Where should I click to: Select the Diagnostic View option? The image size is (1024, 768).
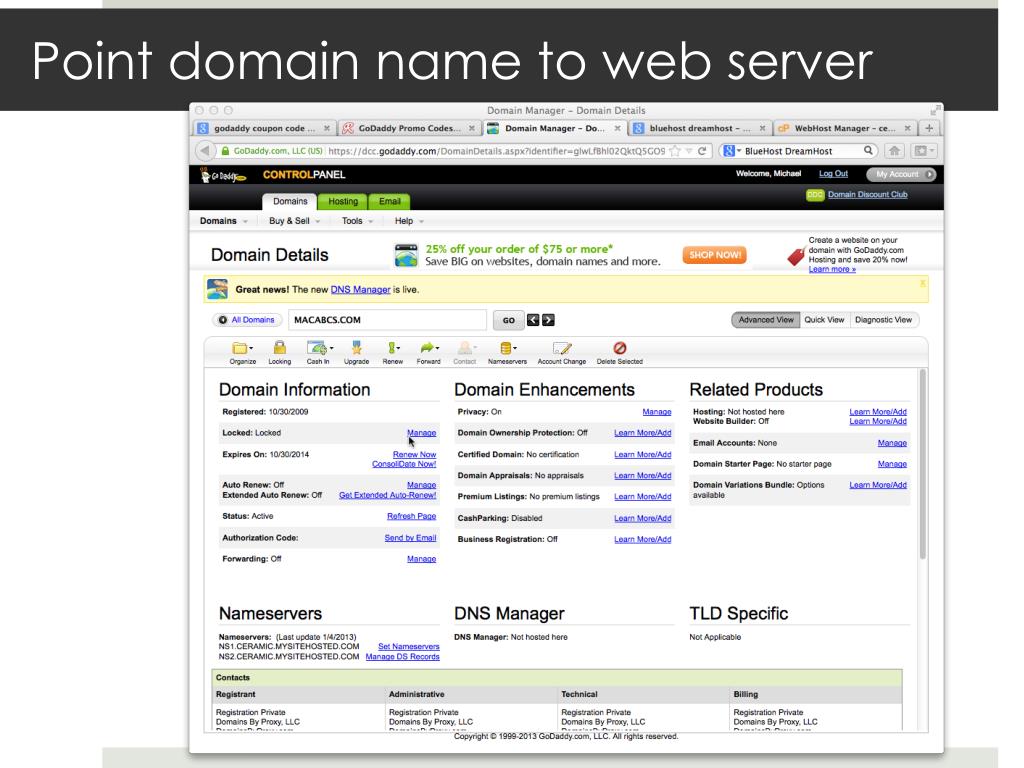(x=884, y=320)
